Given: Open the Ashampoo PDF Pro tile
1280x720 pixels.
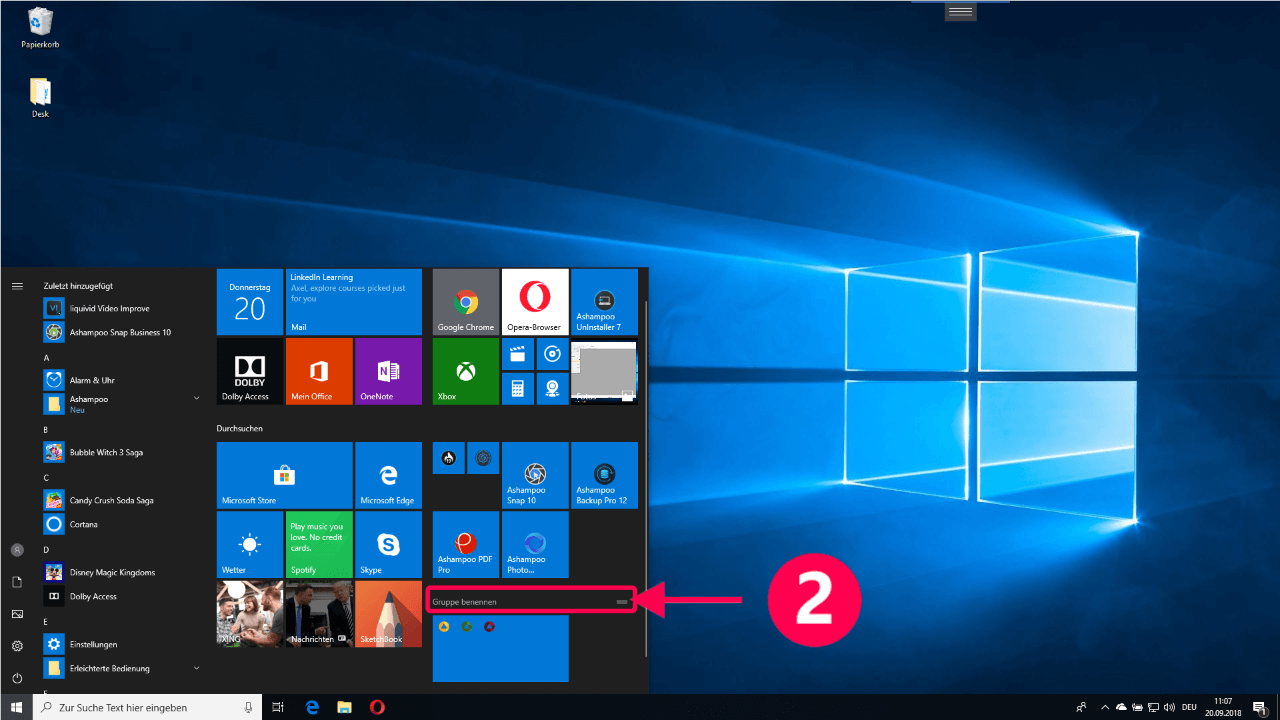Looking at the screenshot, I should point(466,544).
